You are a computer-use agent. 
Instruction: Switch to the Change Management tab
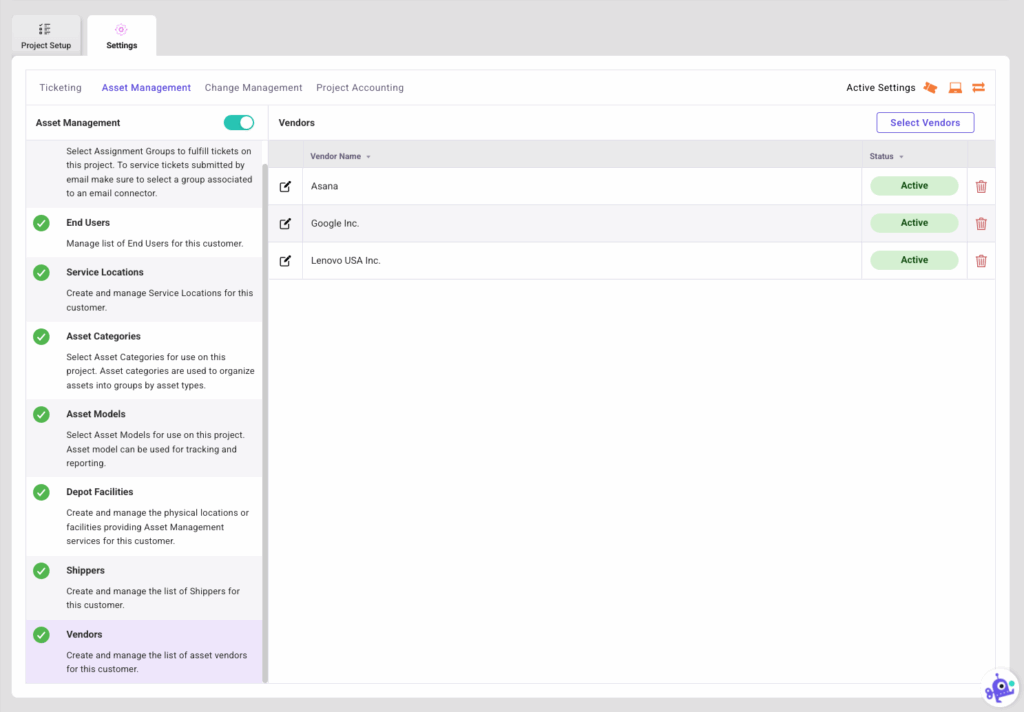click(253, 87)
